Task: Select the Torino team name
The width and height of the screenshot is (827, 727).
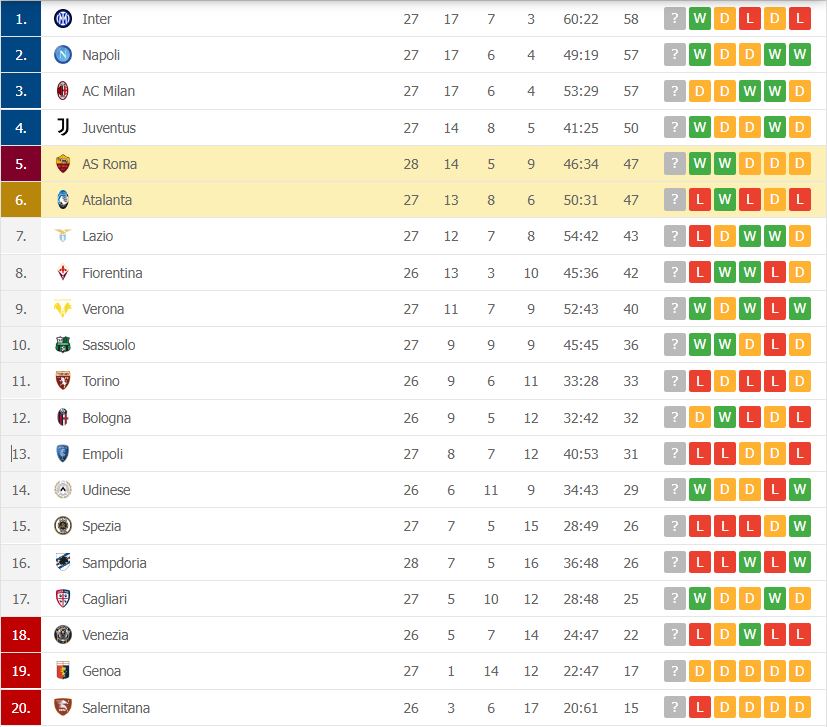Action: [x=100, y=381]
